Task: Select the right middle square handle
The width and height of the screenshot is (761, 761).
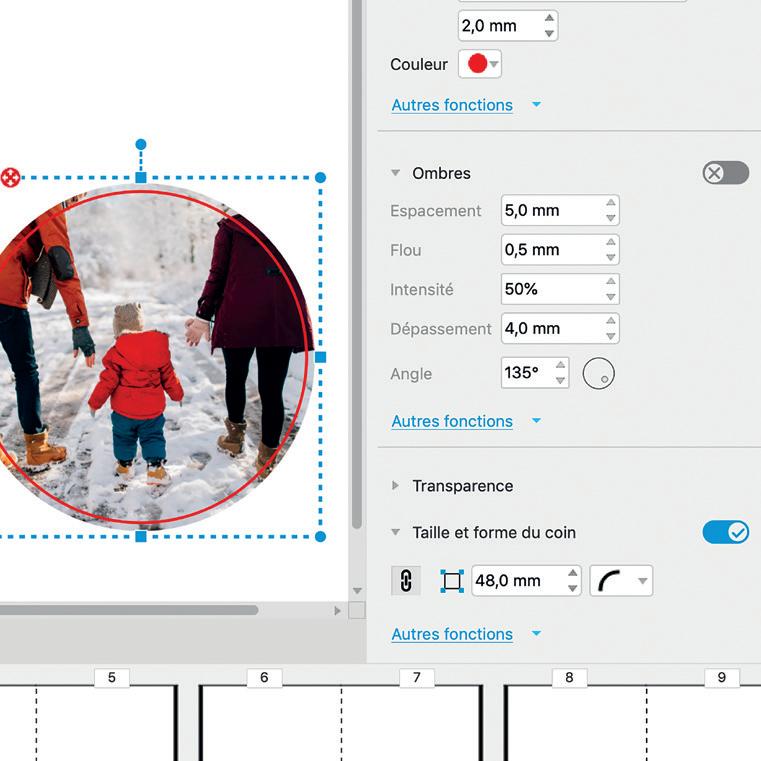Action: coord(320,357)
